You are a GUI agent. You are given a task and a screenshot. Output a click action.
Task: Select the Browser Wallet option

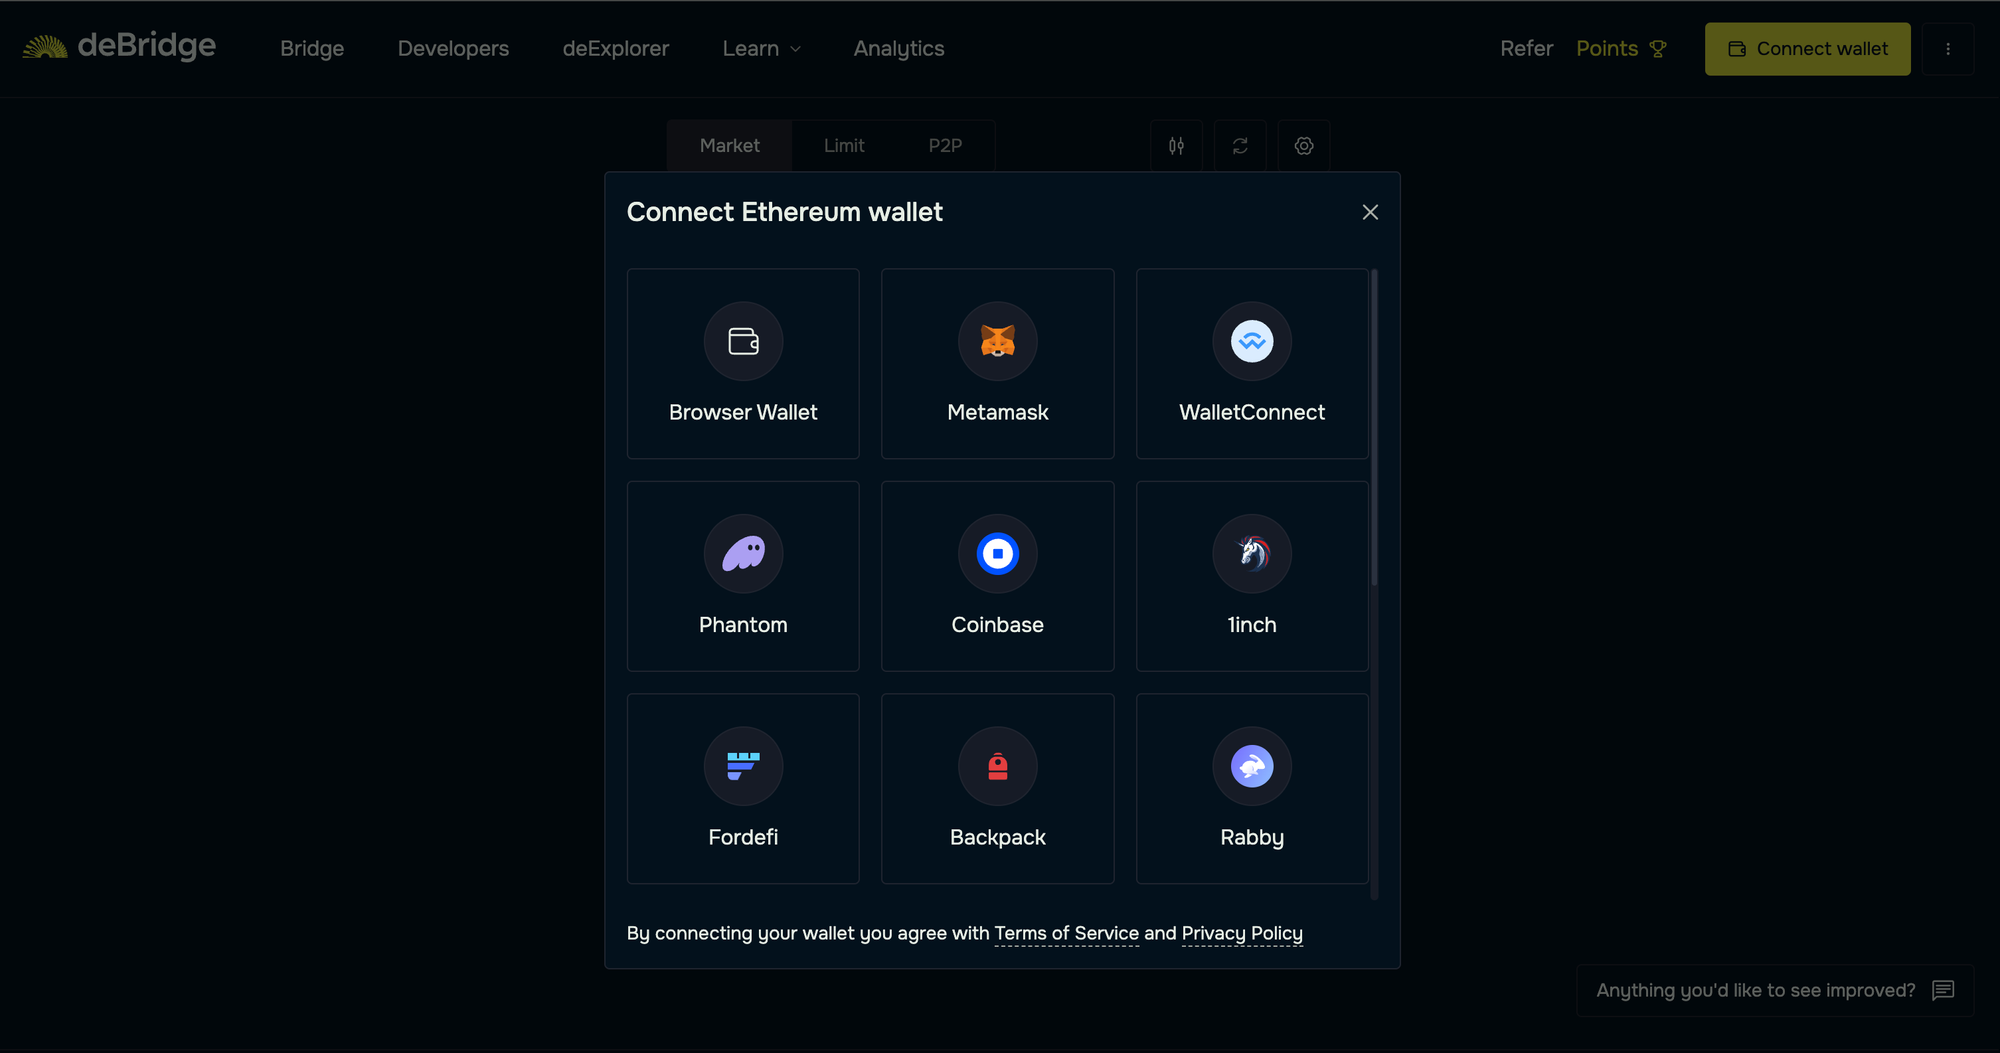click(743, 364)
